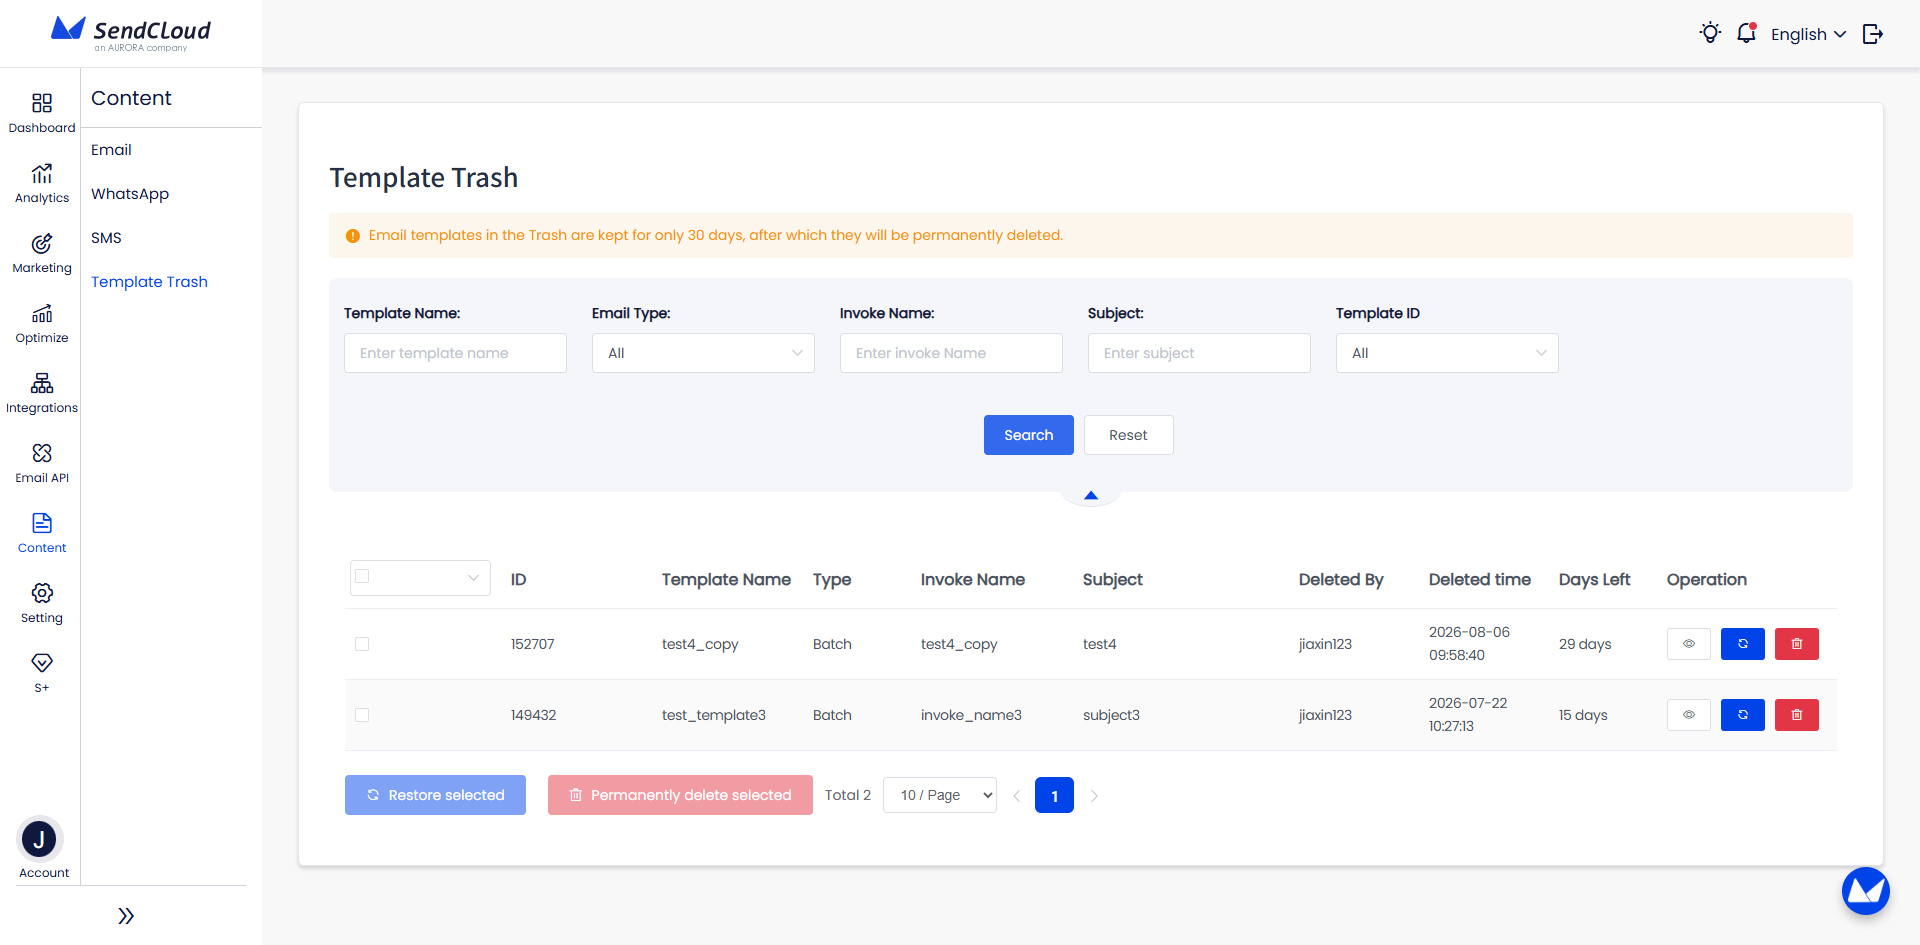Open the S+ diamond icon

[41, 663]
